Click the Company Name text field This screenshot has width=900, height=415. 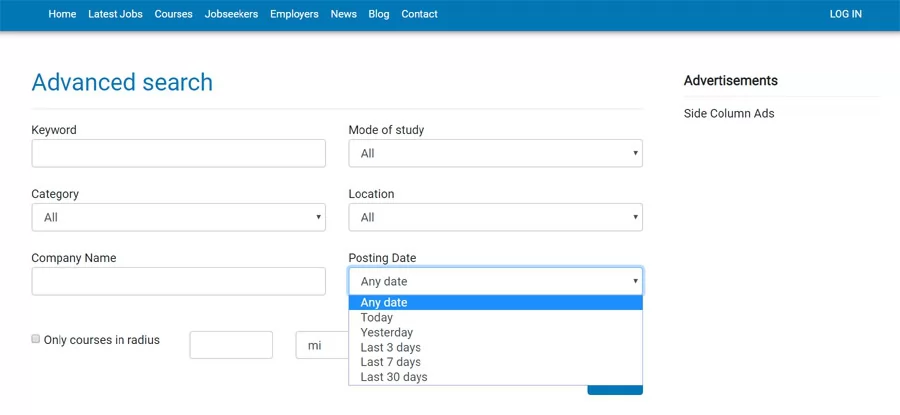tap(178, 281)
